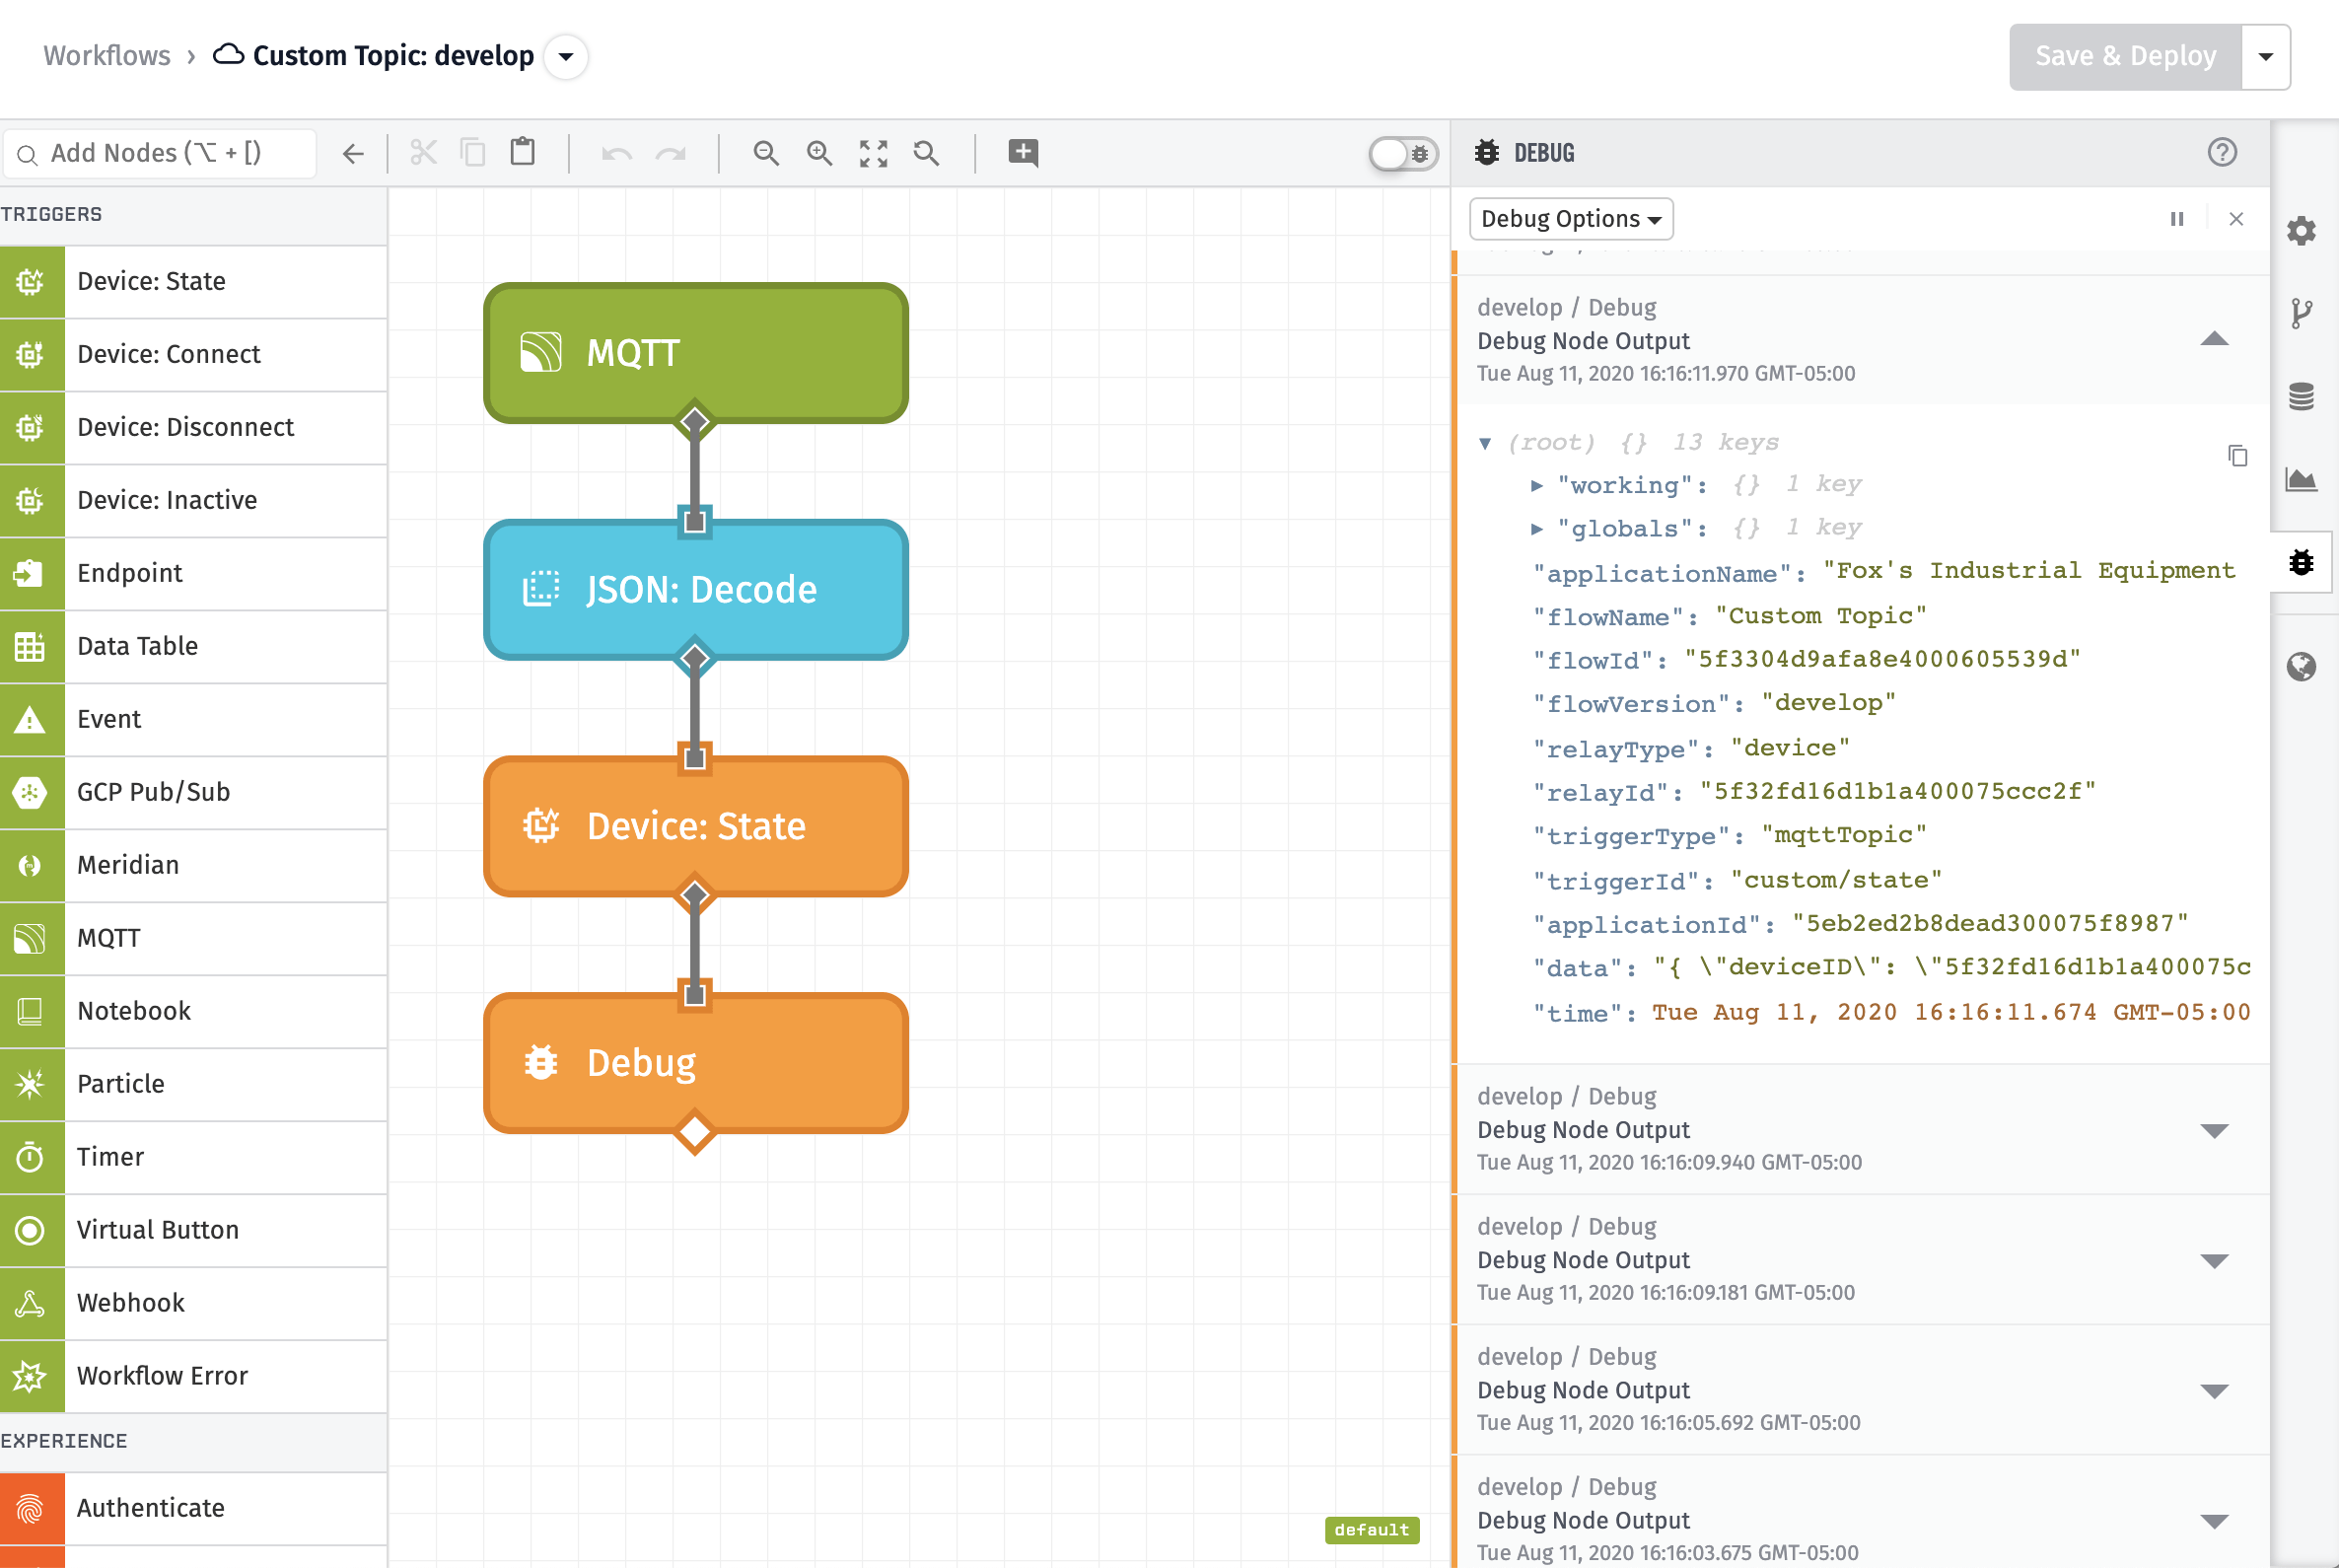Collapse the node palette with back arrow
2339x1568 pixels.
point(353,154)
